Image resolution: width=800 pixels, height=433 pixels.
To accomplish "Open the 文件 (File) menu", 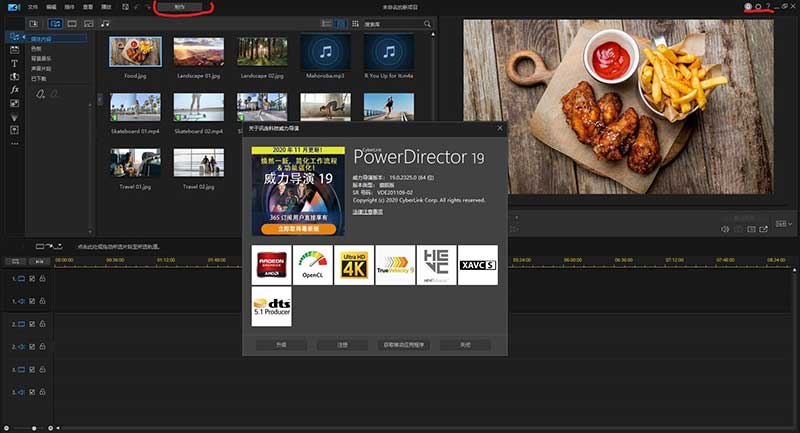I will click(x=33, y=7).
